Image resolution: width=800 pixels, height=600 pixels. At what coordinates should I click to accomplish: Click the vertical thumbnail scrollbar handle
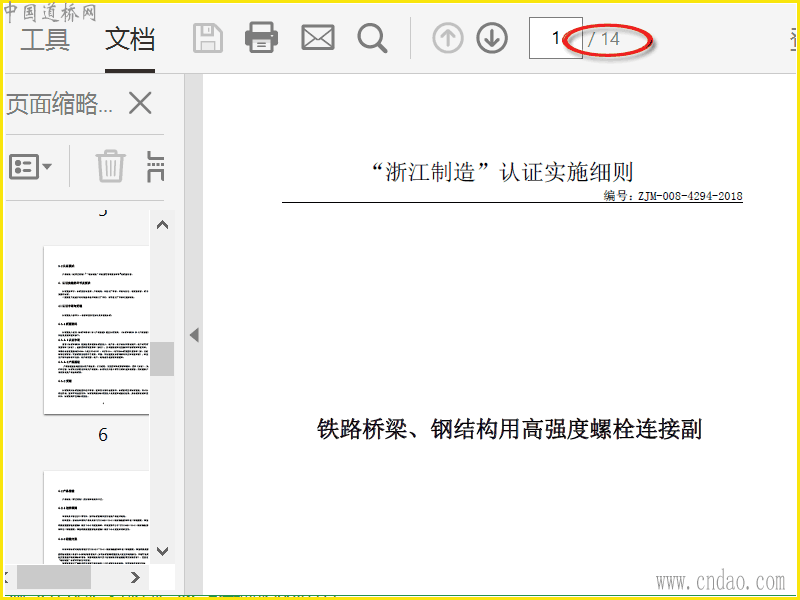tap(162, 359)
